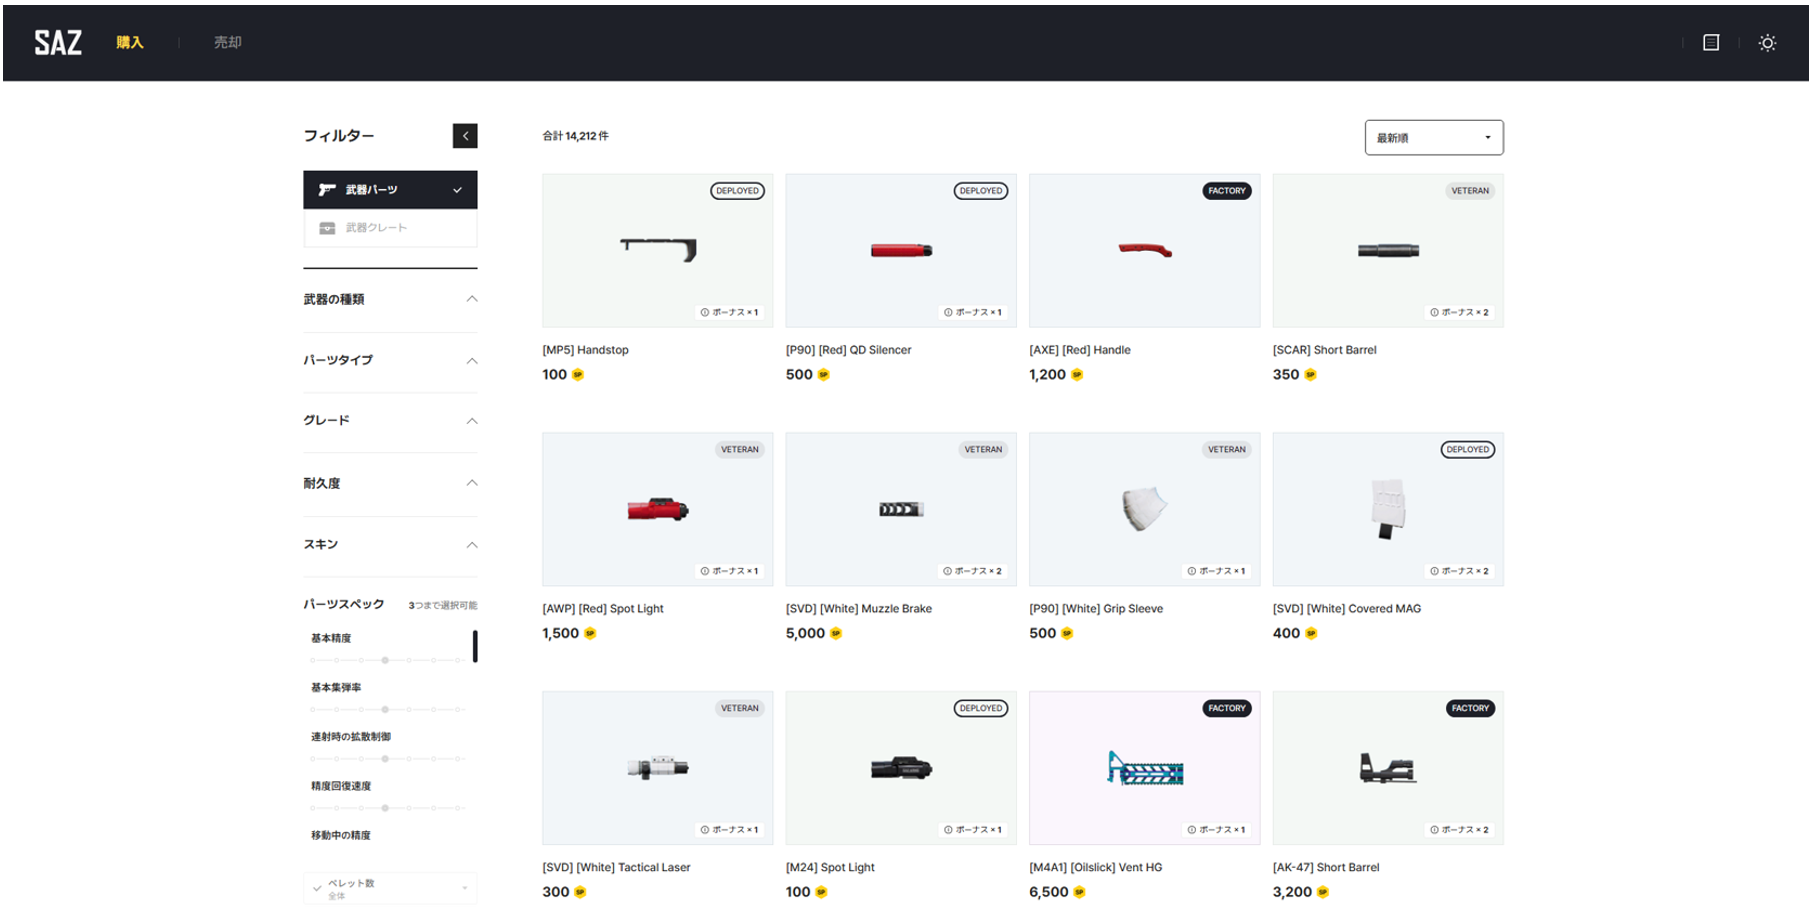
Task: Click coin icon beside price 6,500
Action: (1080, 893)
